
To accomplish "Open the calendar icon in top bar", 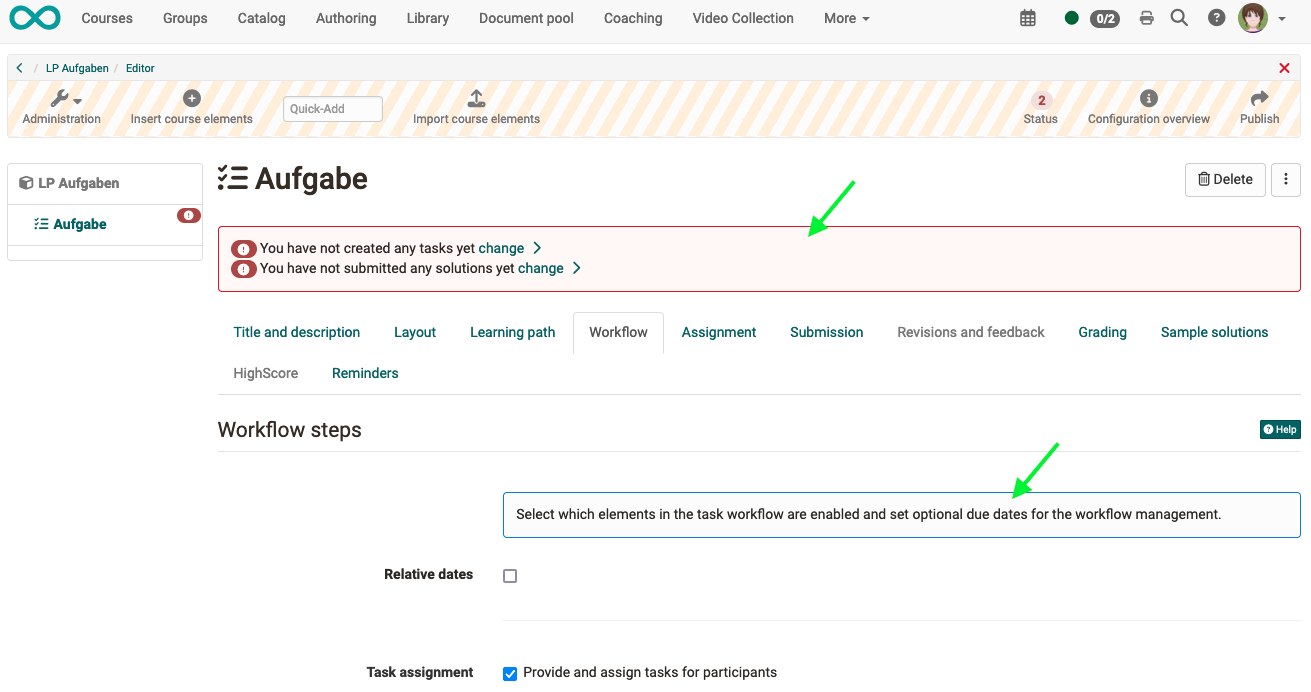I will coord(1028,18).
